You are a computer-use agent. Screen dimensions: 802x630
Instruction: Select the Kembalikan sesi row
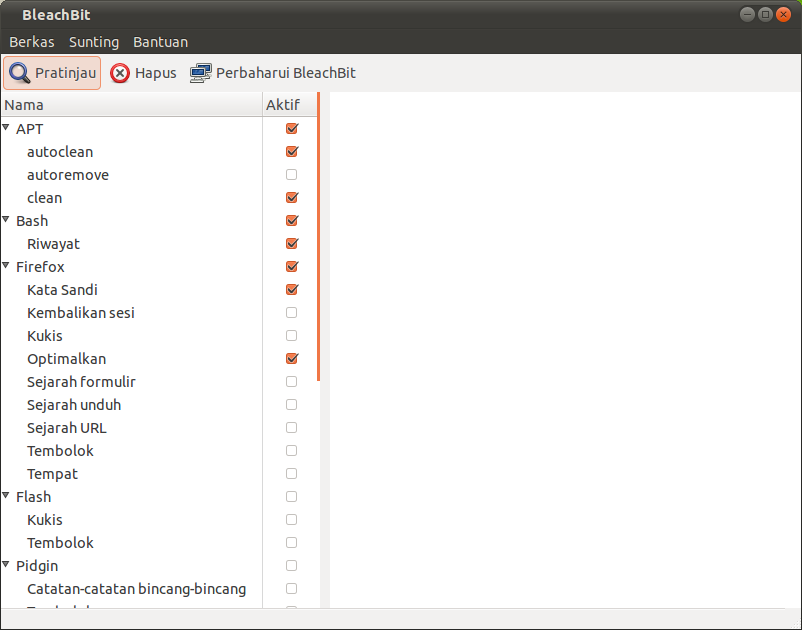(159, 313)
